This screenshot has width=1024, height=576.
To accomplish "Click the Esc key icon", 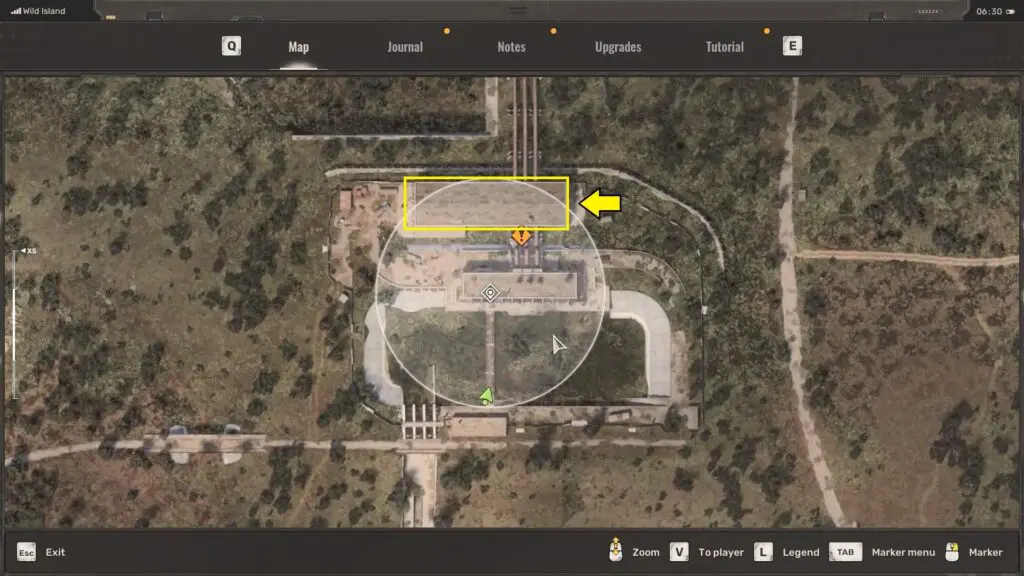I will pos(26,552).
